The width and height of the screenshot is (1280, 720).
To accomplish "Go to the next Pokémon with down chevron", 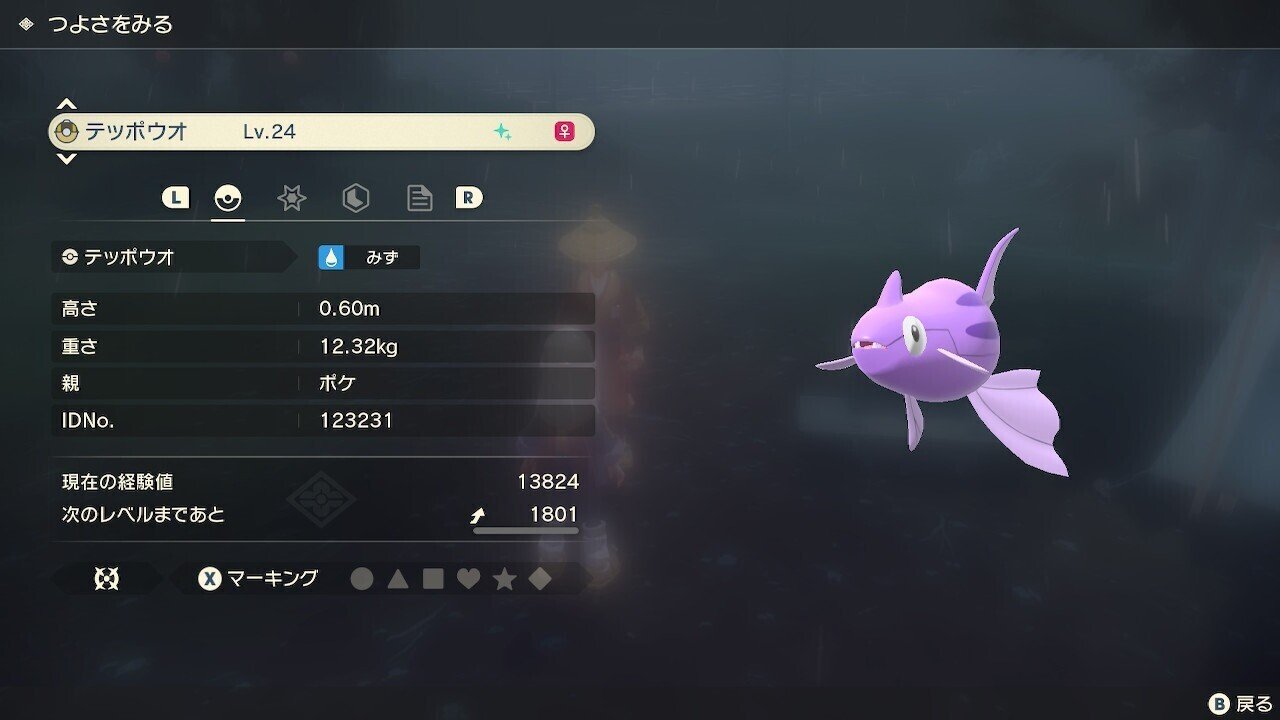I will 66,158.
